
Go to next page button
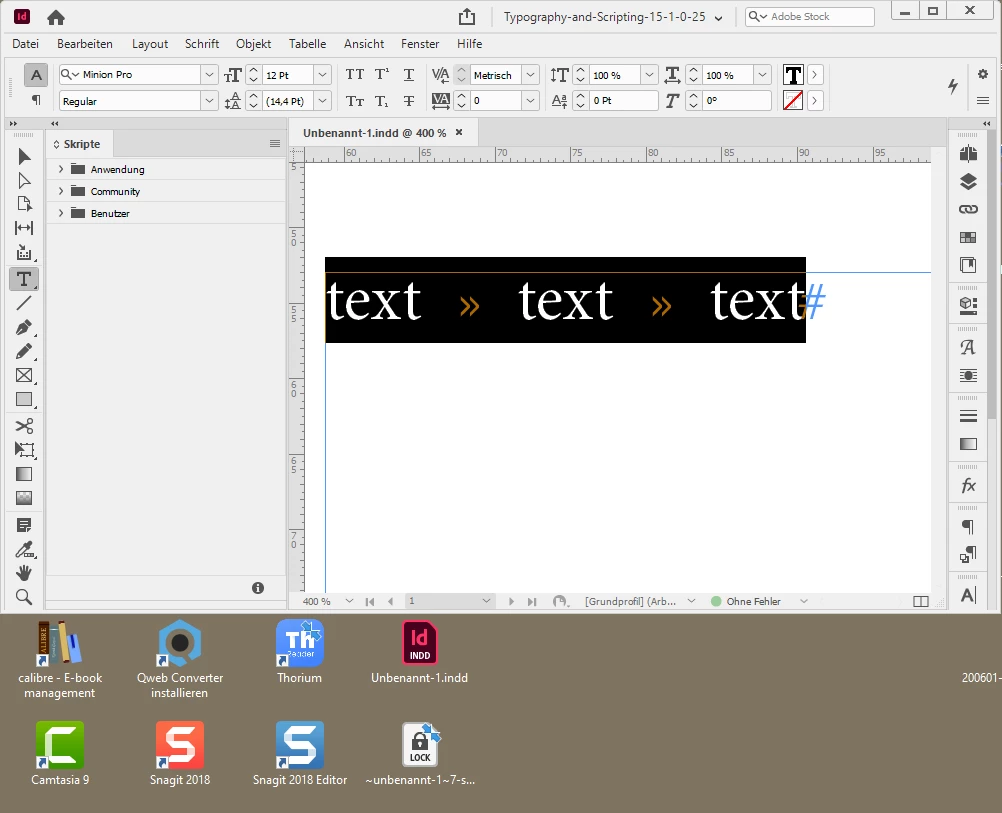(x=511, y=601)
